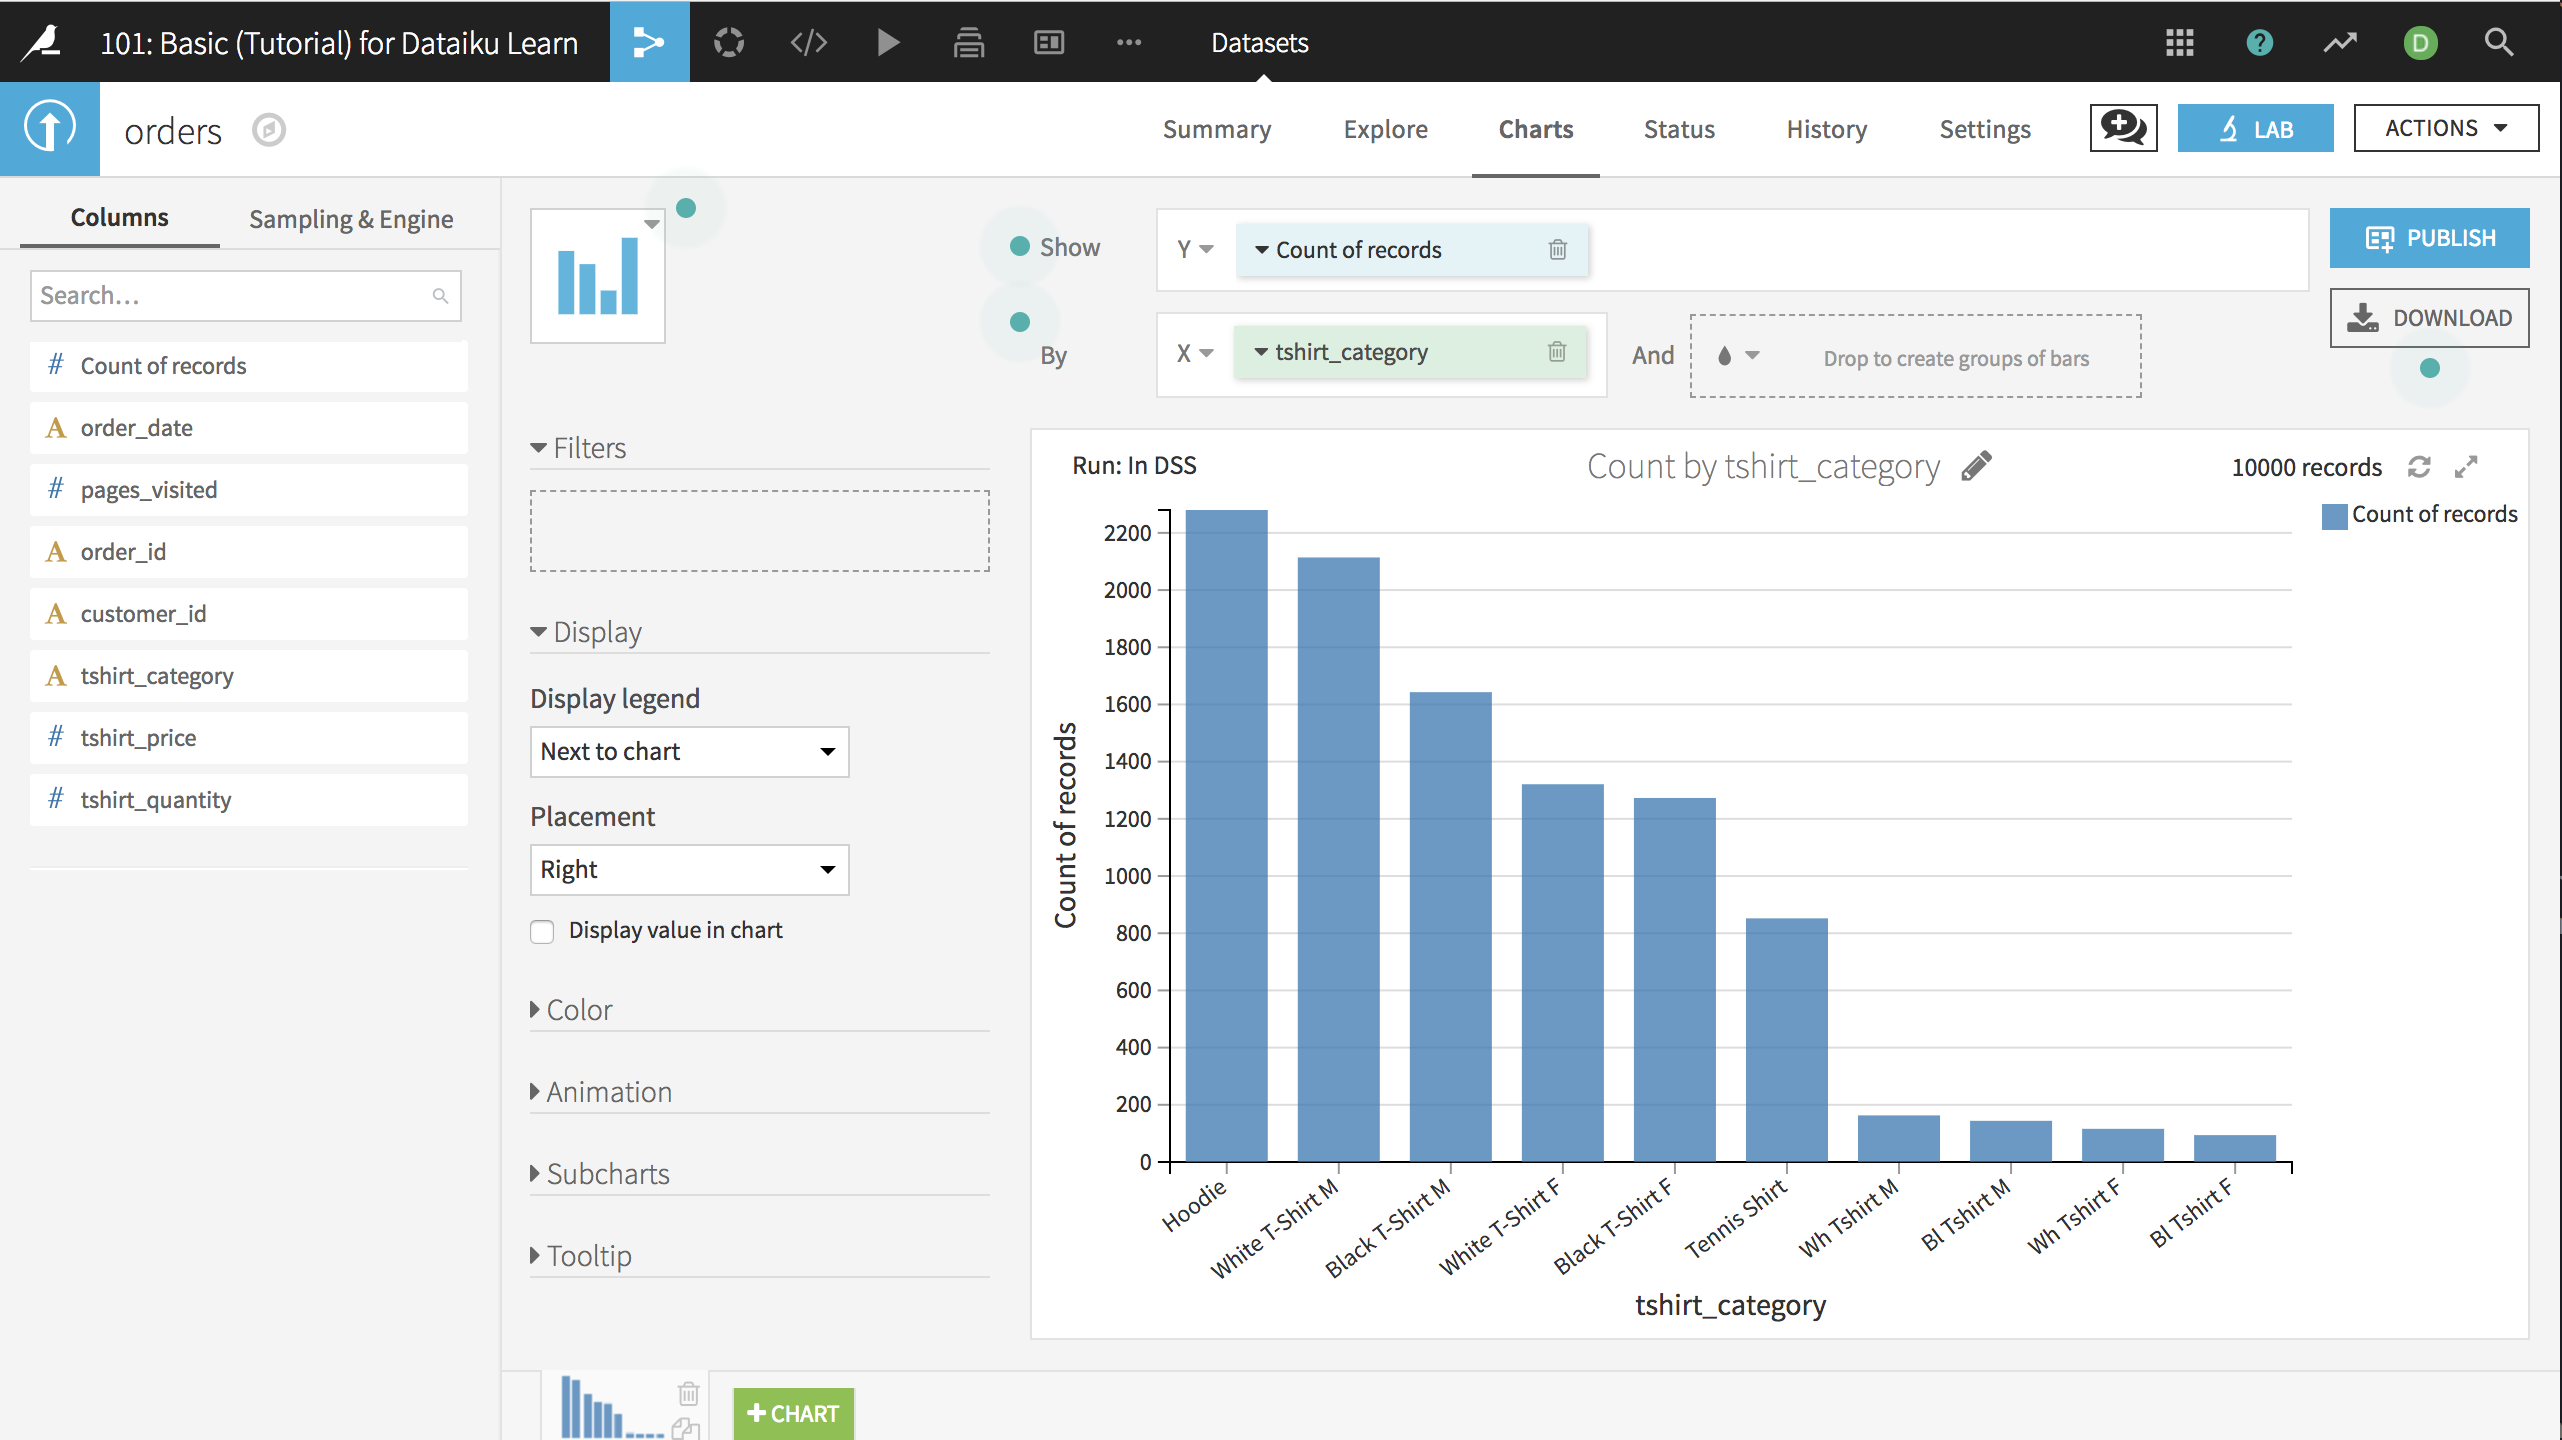Open the History tab

[x=1825, y=128]
